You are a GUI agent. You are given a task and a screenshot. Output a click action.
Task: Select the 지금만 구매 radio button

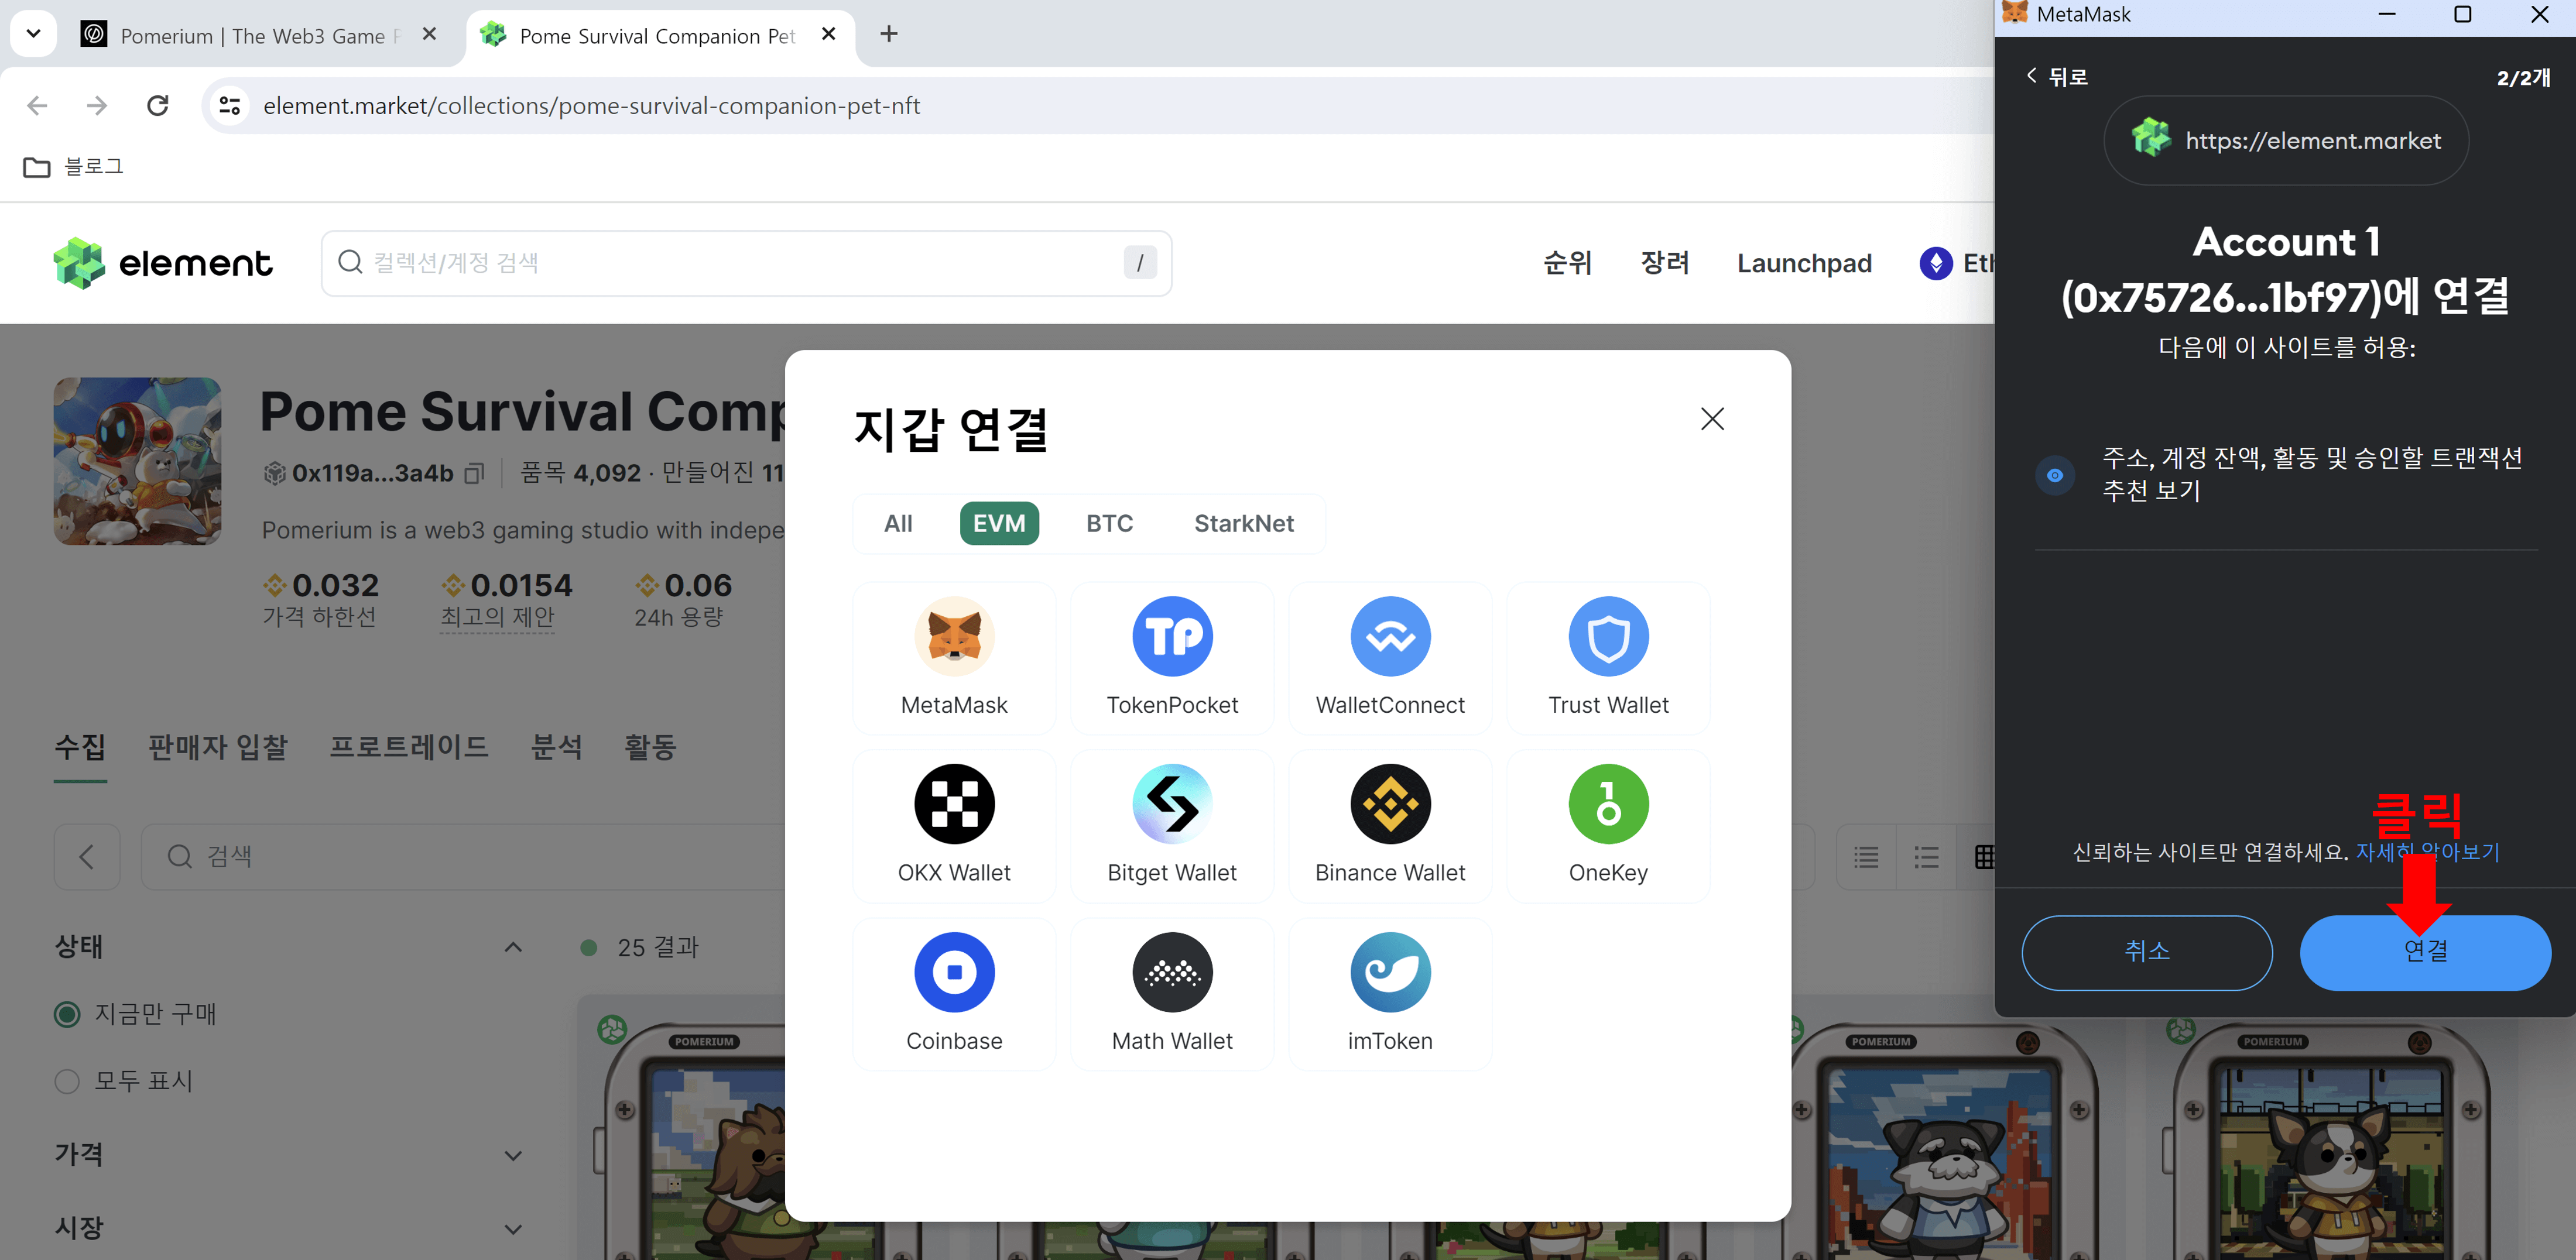click(66, 1013)
